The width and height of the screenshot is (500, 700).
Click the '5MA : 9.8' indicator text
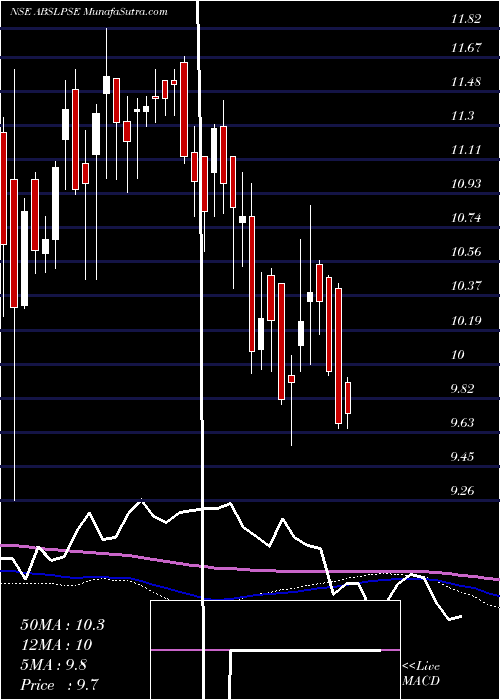[x=53, y=665]
